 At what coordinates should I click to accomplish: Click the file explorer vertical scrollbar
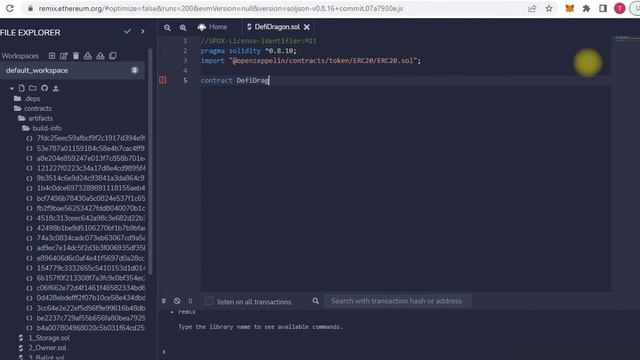pos(150,162)
